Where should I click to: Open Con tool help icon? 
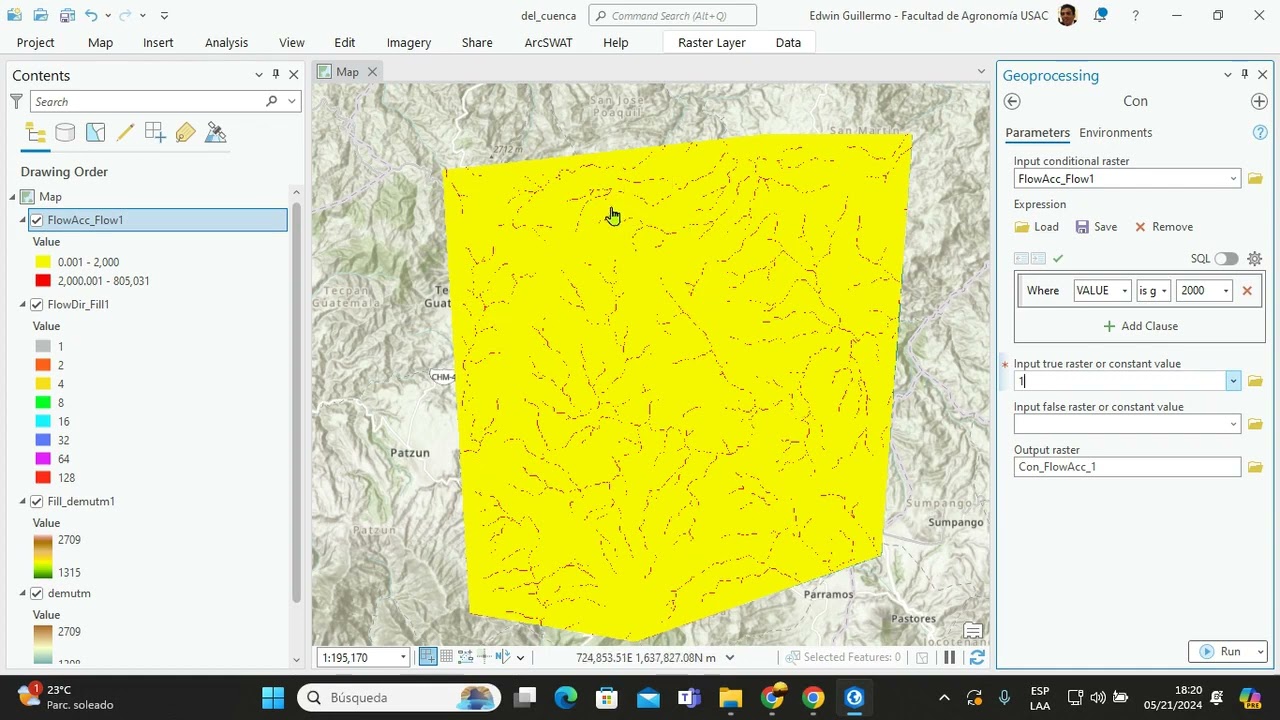tap(1260, 132)
